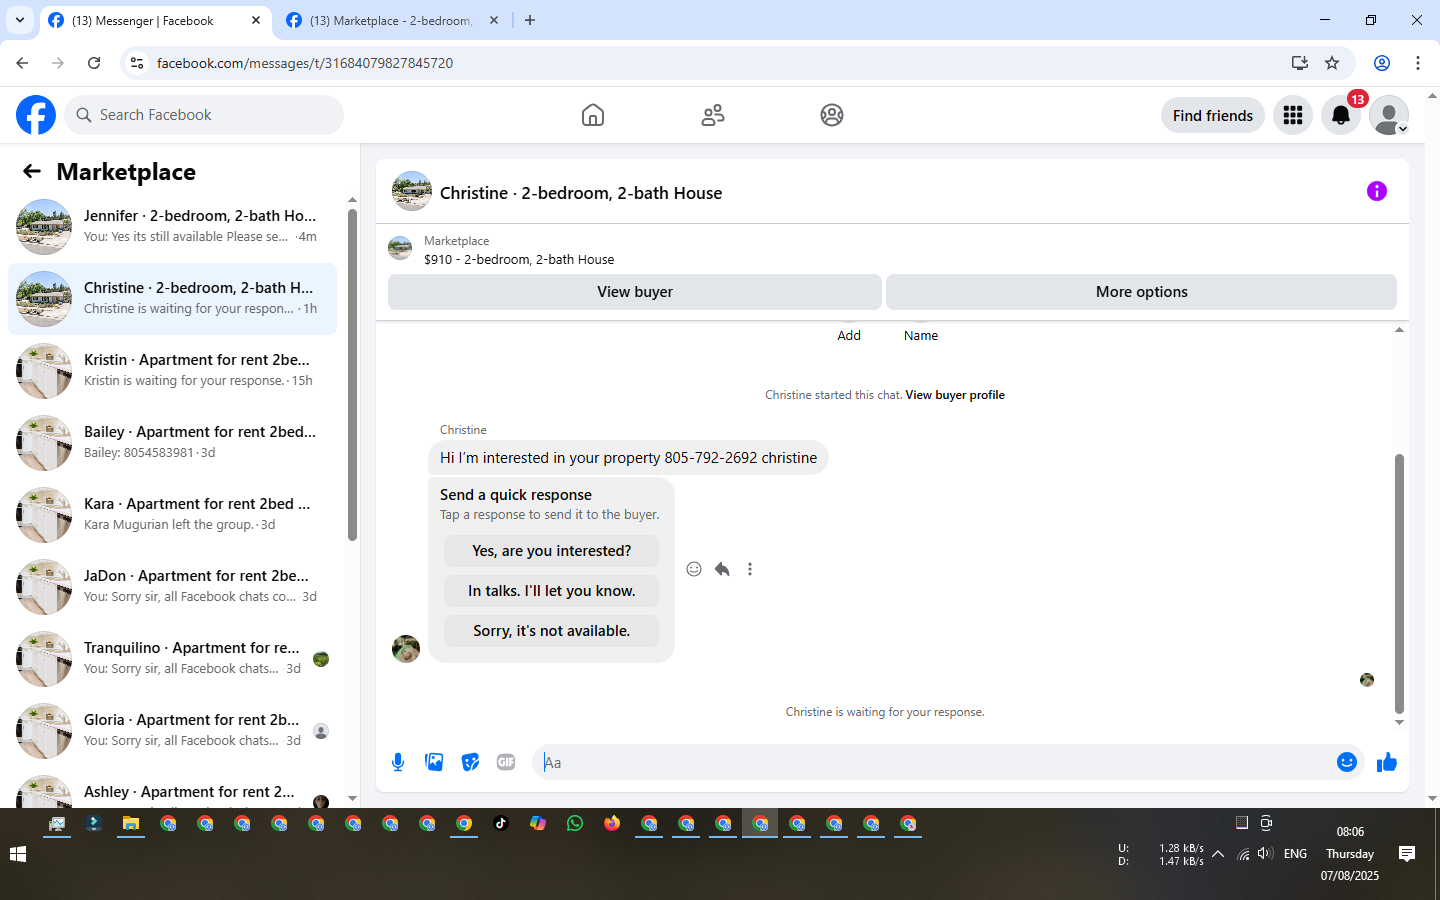The height and width of the screenshot is (900, 1440).
Task: Choose a GIF icon
Action: (506, 762)
